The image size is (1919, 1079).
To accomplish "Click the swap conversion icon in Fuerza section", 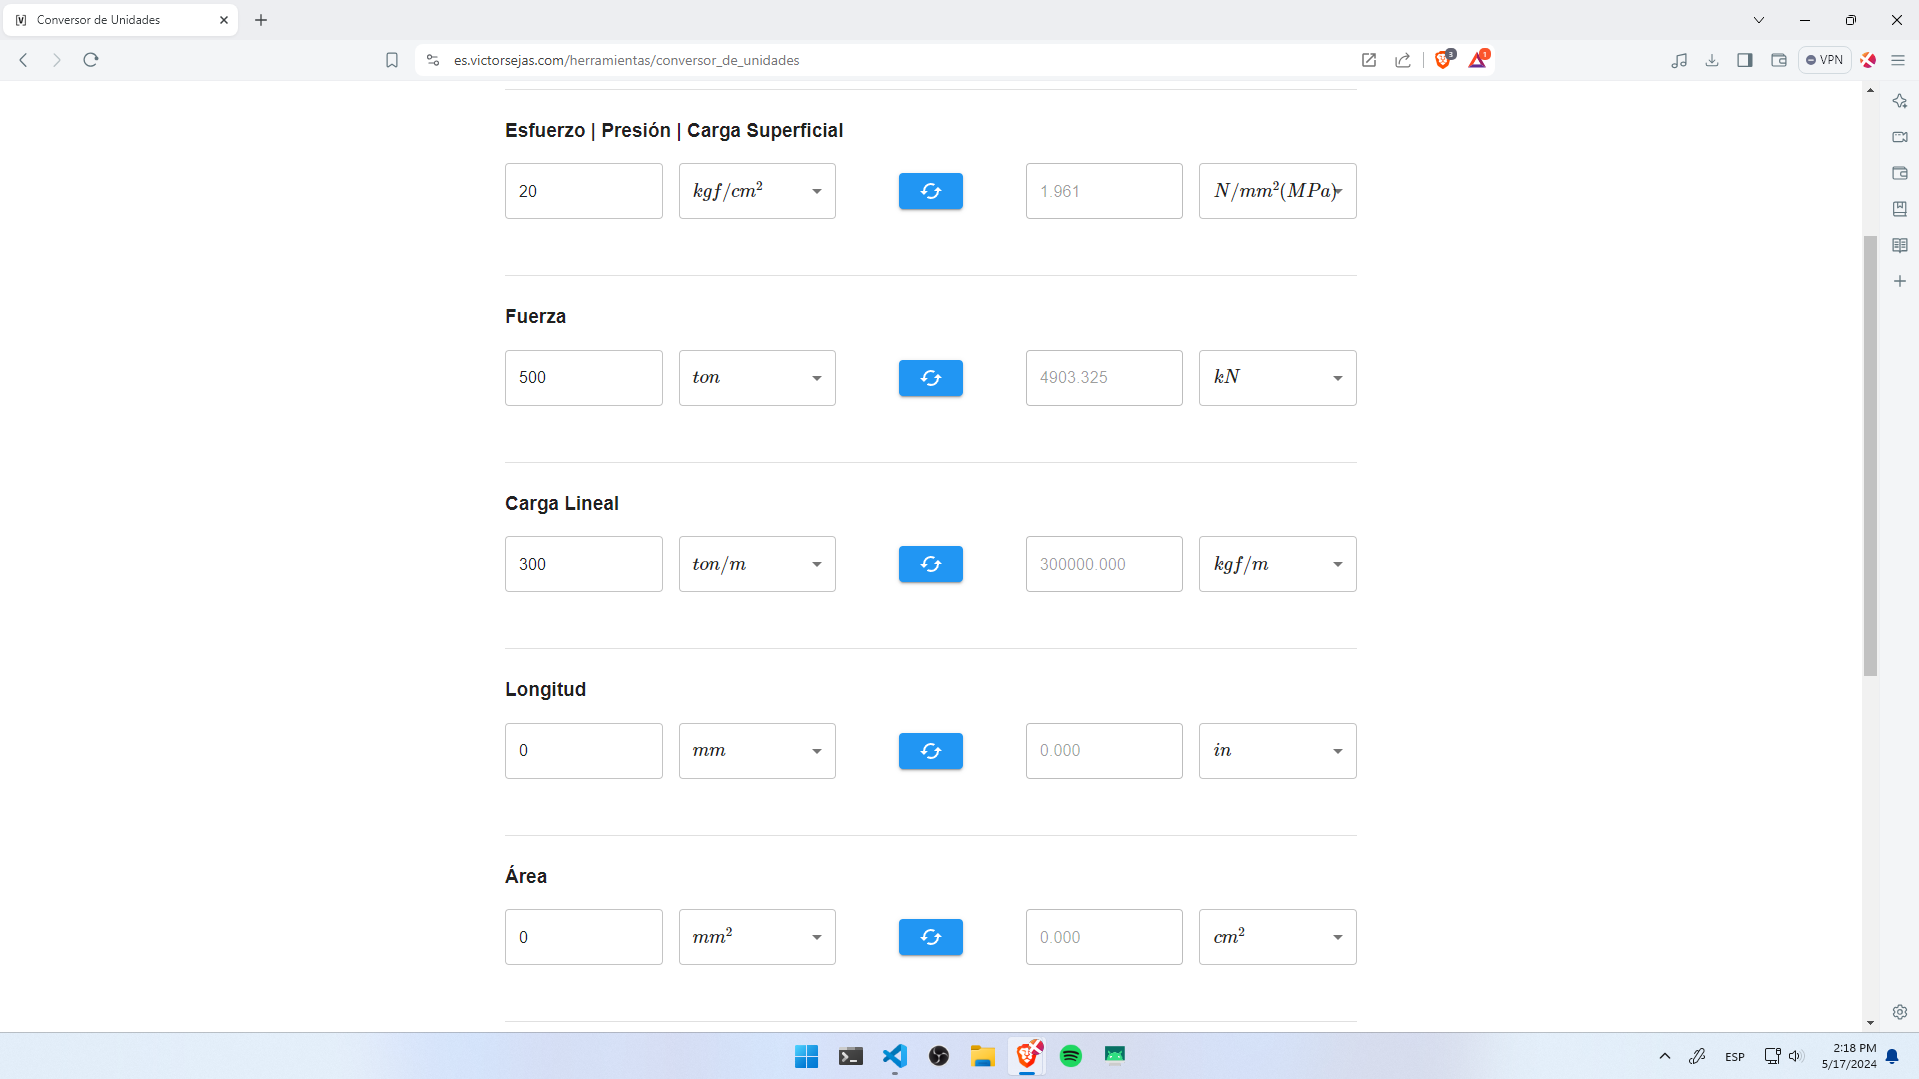I will pos(930,378).
